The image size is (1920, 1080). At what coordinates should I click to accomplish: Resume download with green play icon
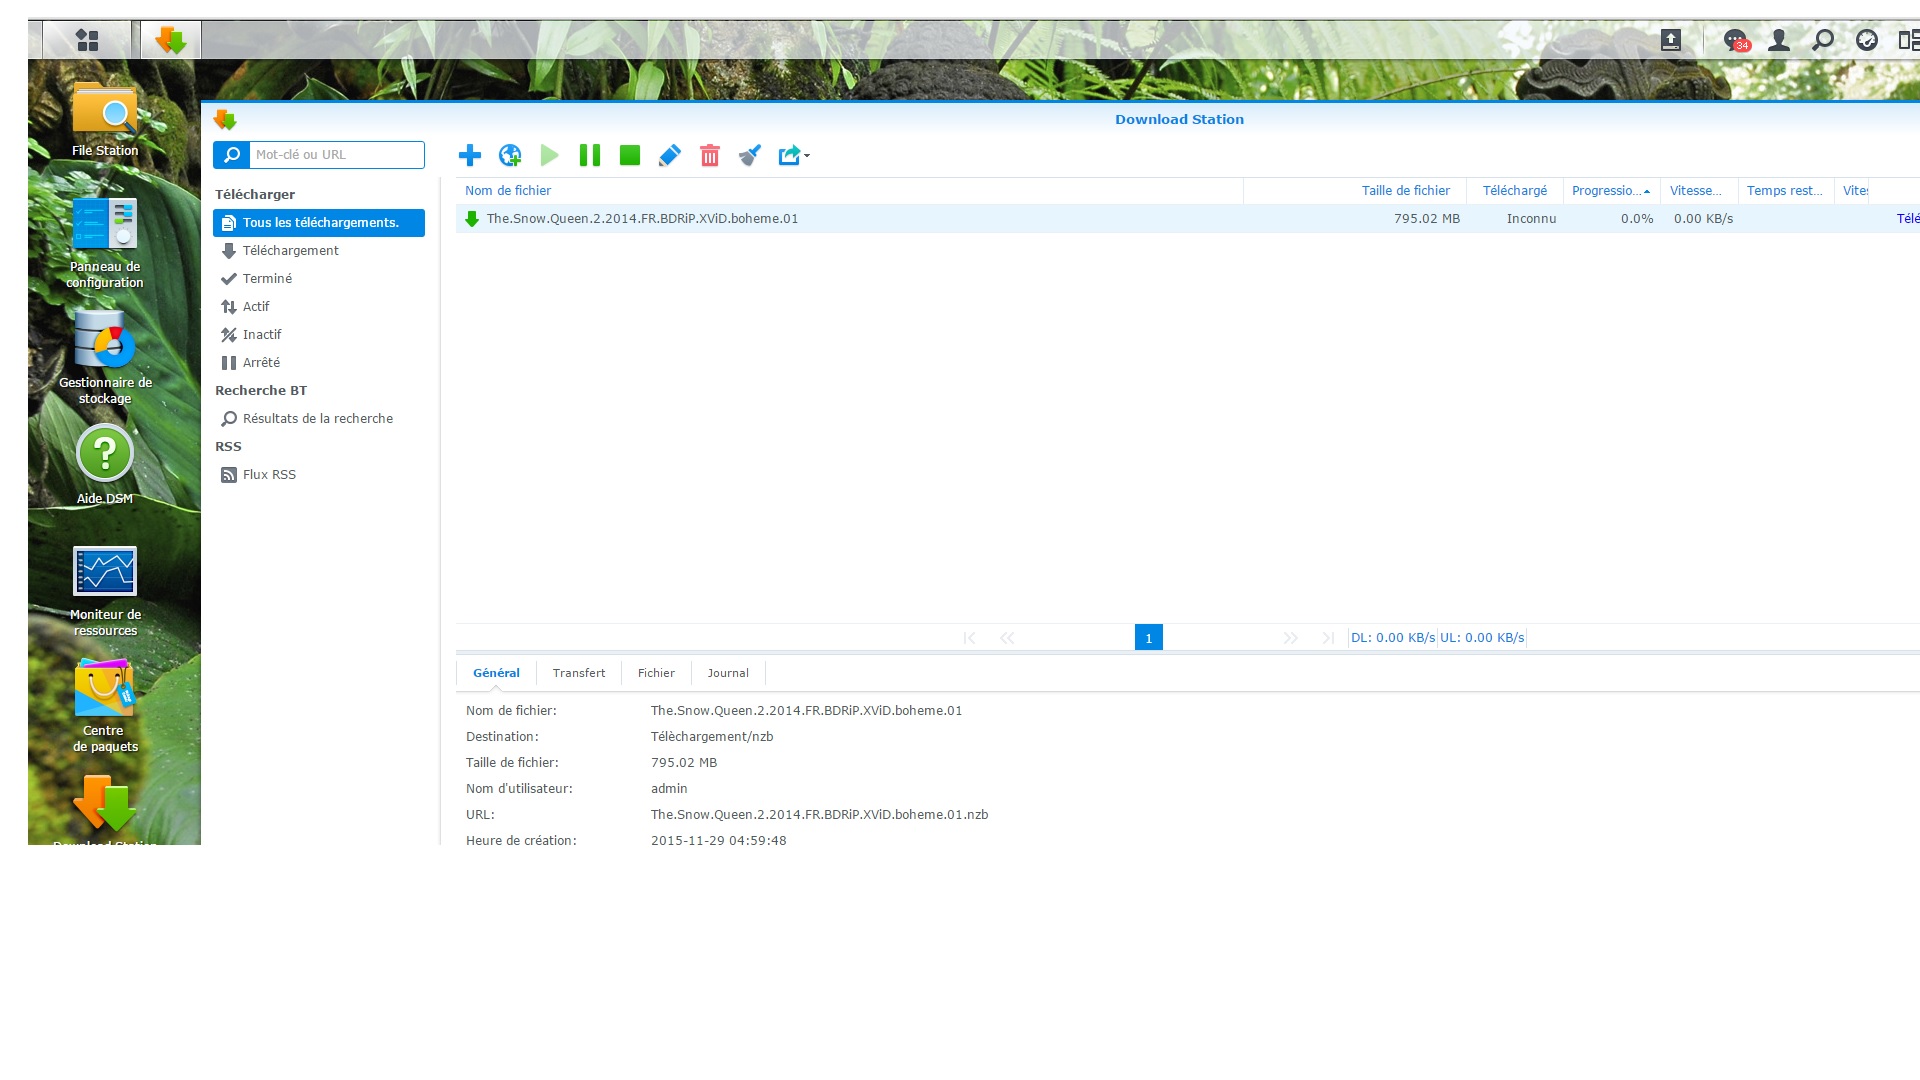[x=550, y=155]
